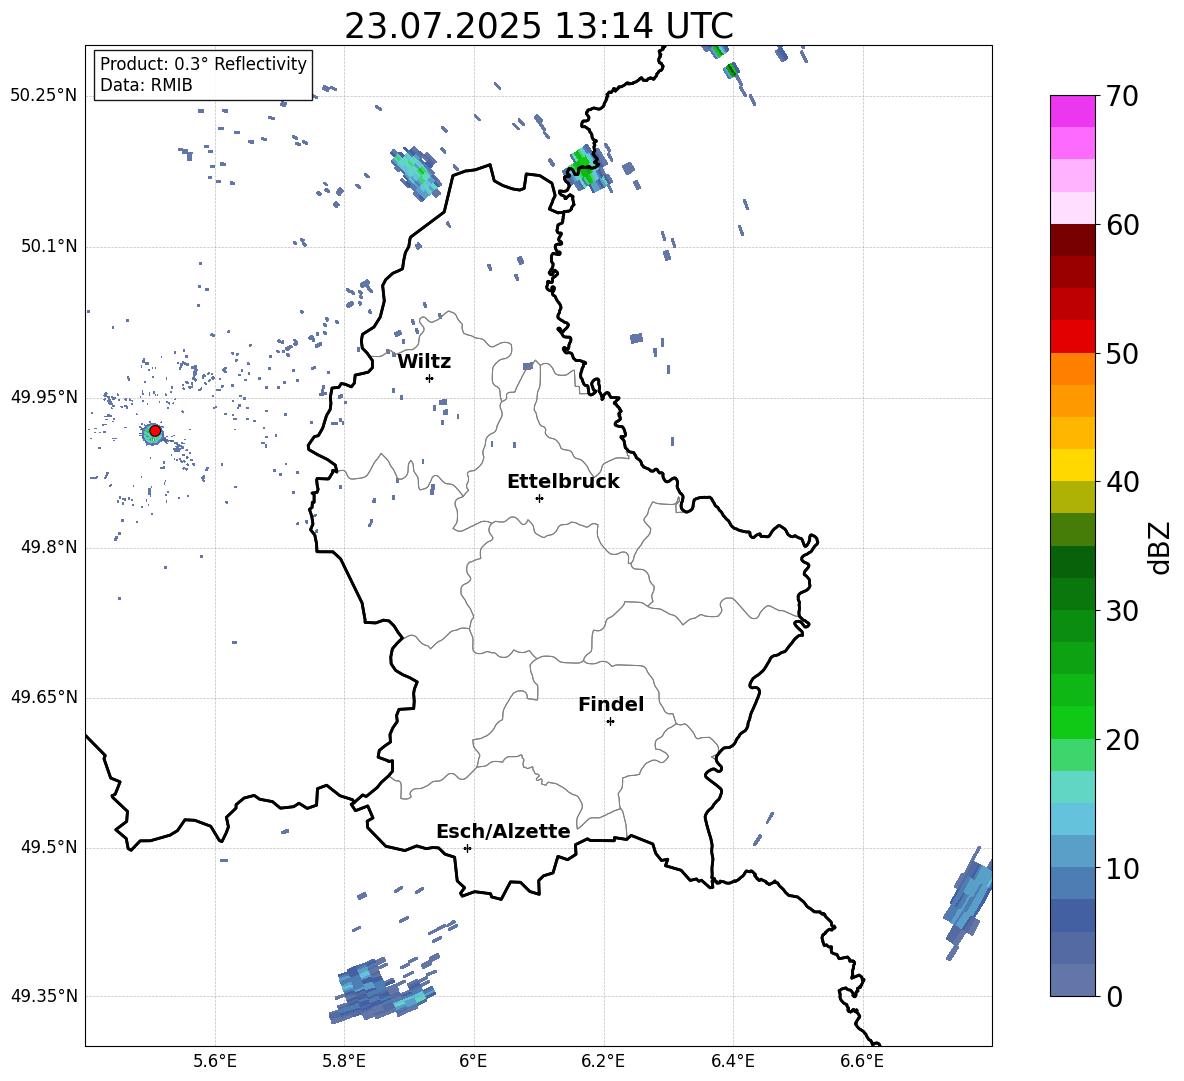
Task: Click the Findel station cross marker
Action: (610, 722)
